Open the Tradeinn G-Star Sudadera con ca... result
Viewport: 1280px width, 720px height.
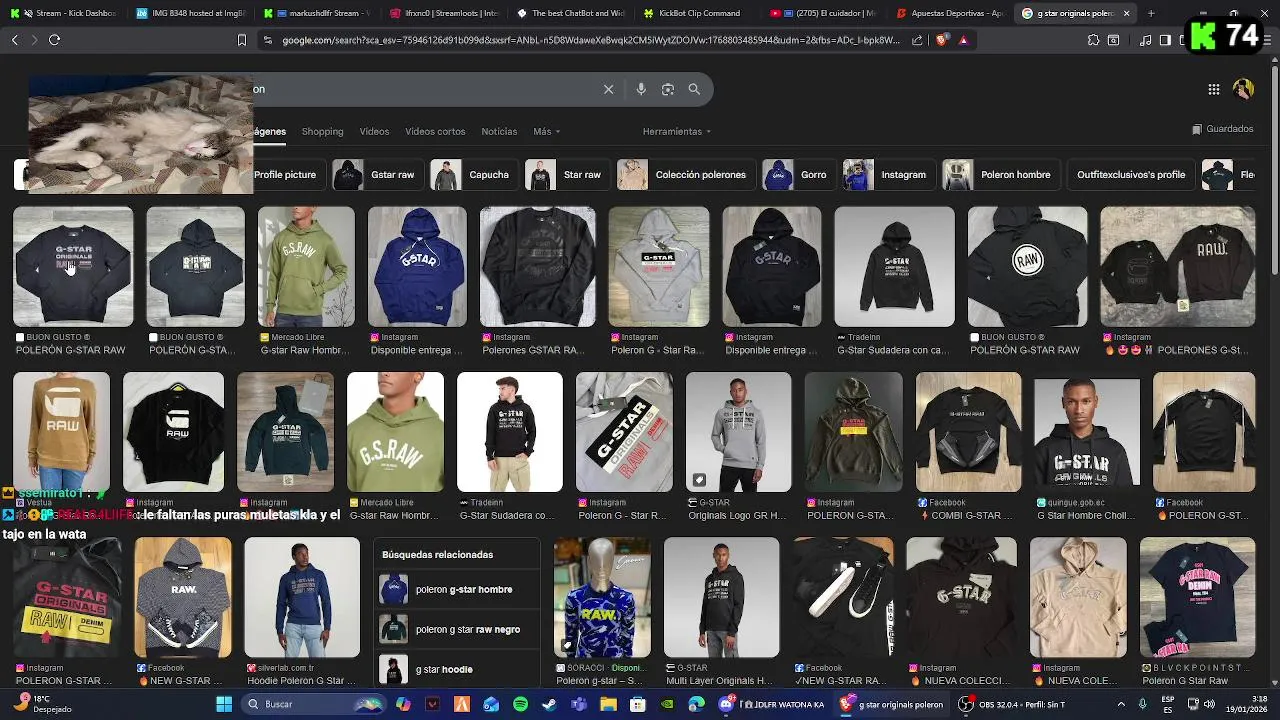(x=894, y=267)
